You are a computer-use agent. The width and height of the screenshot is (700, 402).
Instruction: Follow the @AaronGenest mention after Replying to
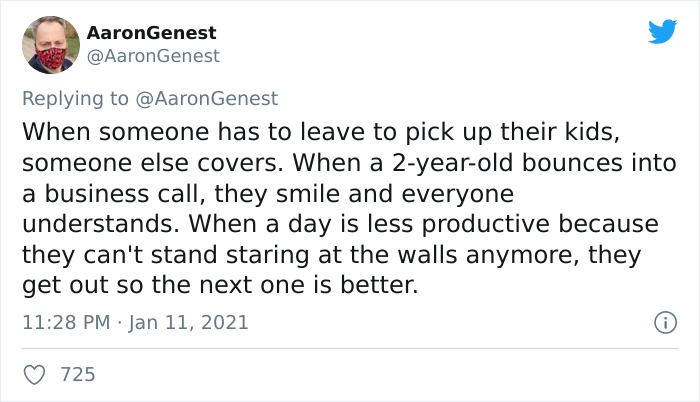coord(206,98)
